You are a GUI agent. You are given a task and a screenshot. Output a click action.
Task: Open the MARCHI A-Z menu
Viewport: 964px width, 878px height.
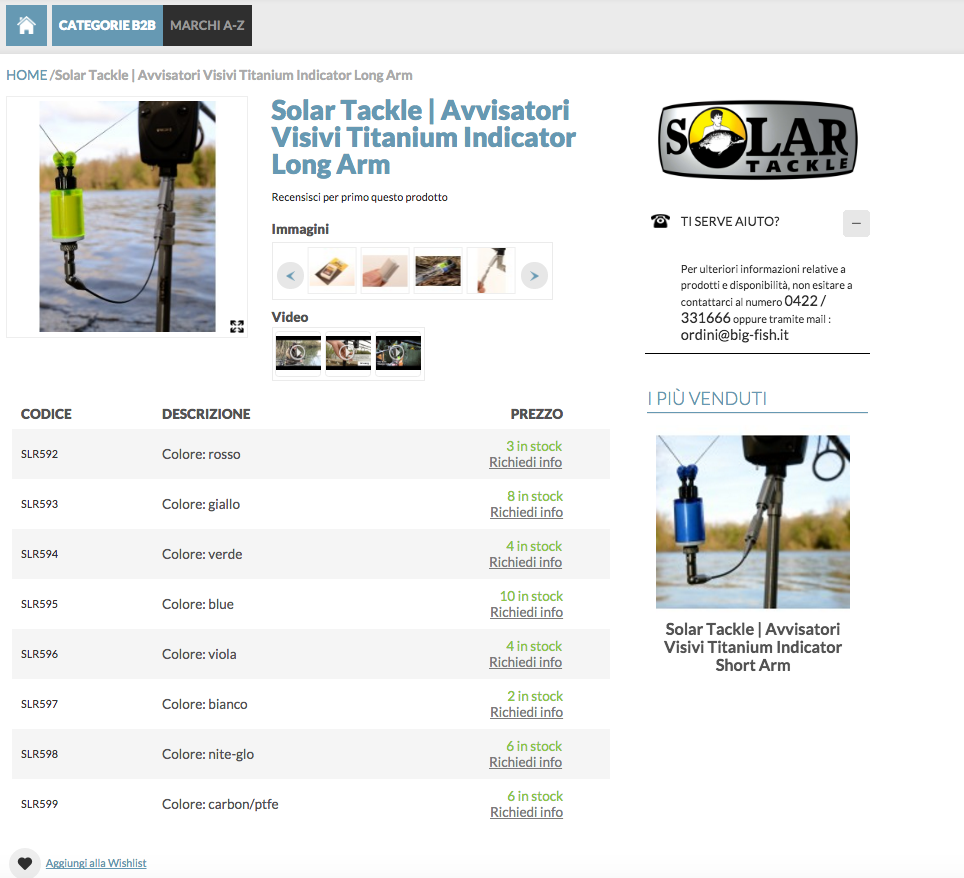coord(207,25)
